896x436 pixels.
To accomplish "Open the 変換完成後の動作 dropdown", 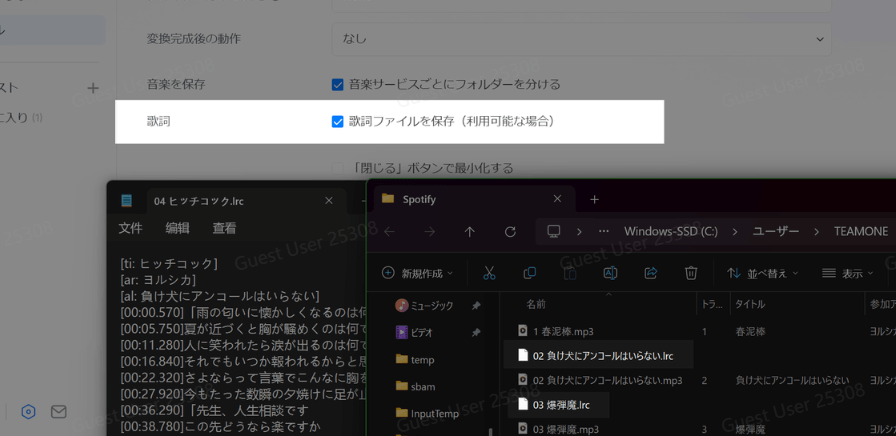I will [x=581, y=38].
